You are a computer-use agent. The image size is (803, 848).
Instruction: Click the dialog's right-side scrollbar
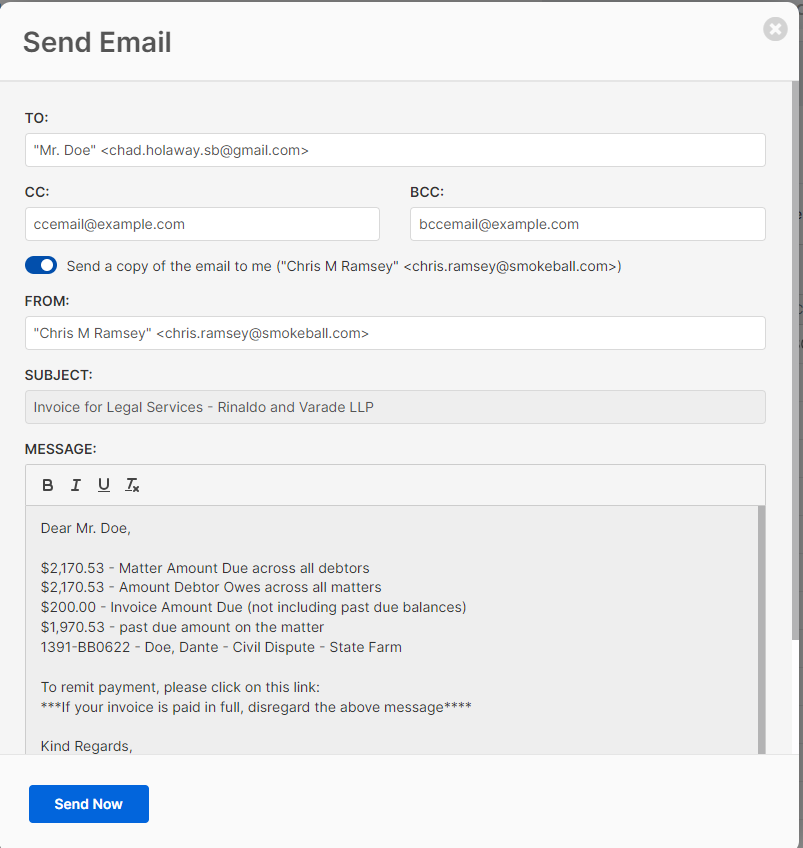tap(795, 361)
